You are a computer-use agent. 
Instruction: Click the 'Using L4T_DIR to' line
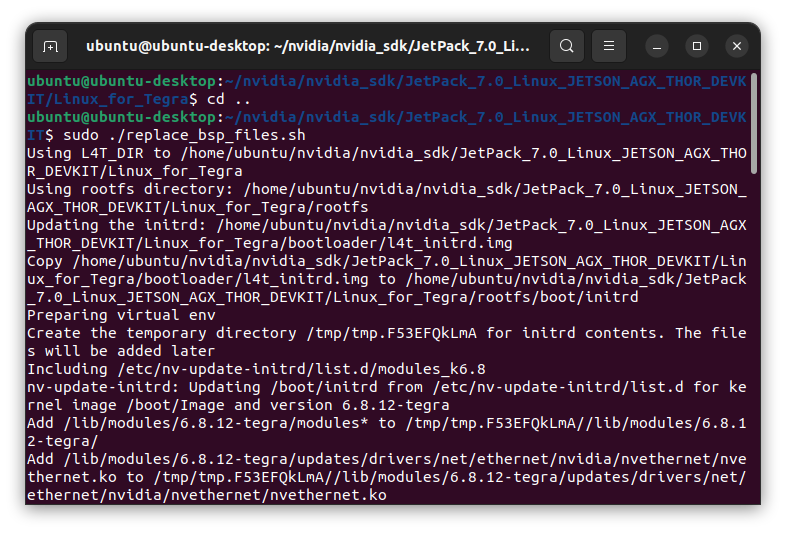point(387,153)
